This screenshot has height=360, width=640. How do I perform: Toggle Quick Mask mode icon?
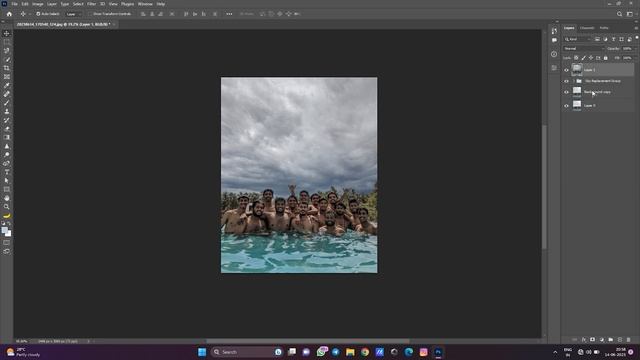tap(7, 243)
